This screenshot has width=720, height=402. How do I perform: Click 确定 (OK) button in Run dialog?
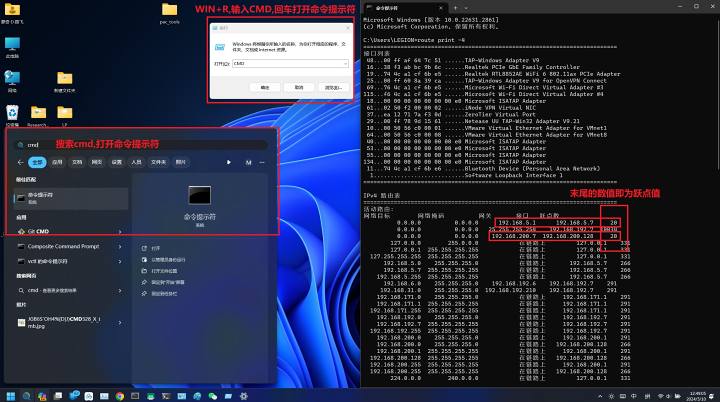tap(266, 87)
